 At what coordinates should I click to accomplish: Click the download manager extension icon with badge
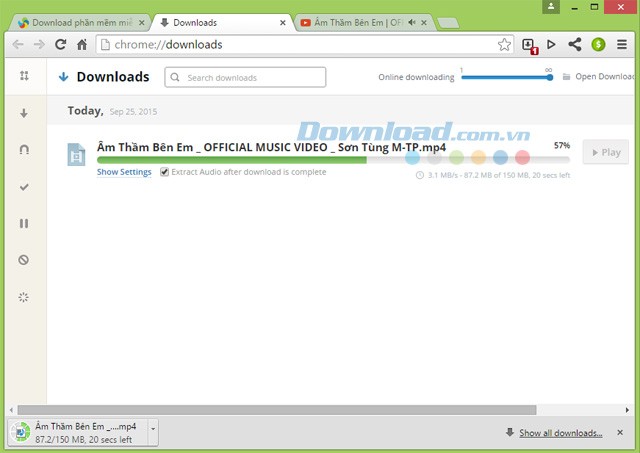(530, 44)
